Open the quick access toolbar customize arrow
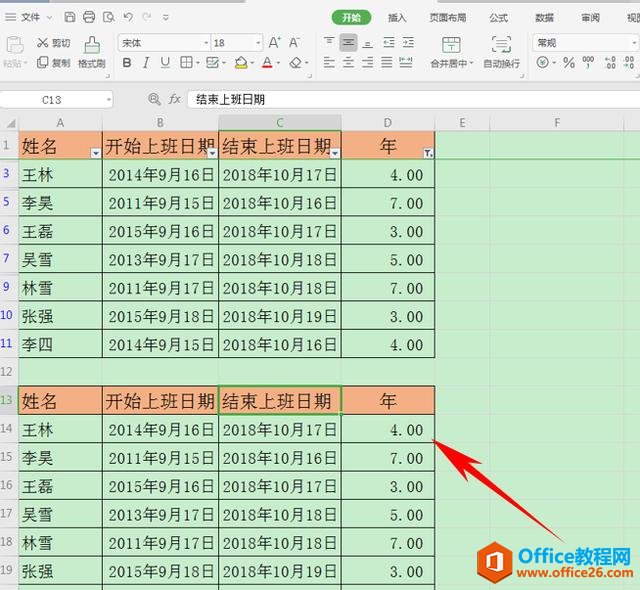 tap(165, 18)
